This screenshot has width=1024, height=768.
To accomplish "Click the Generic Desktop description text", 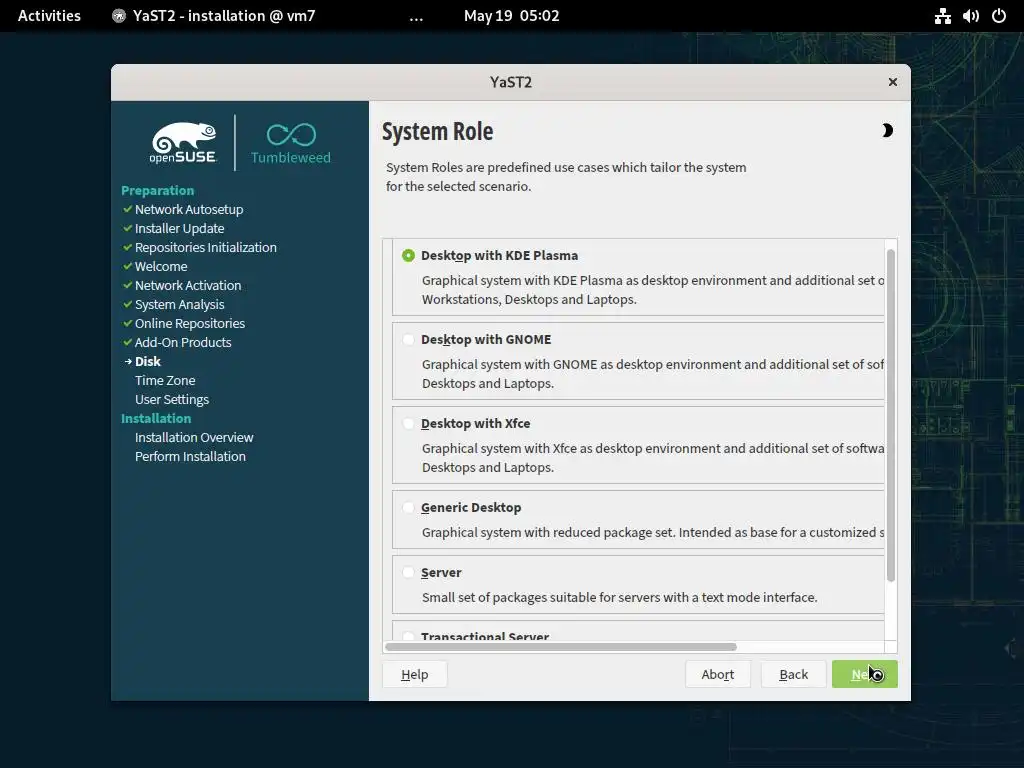I will point(652,533).
